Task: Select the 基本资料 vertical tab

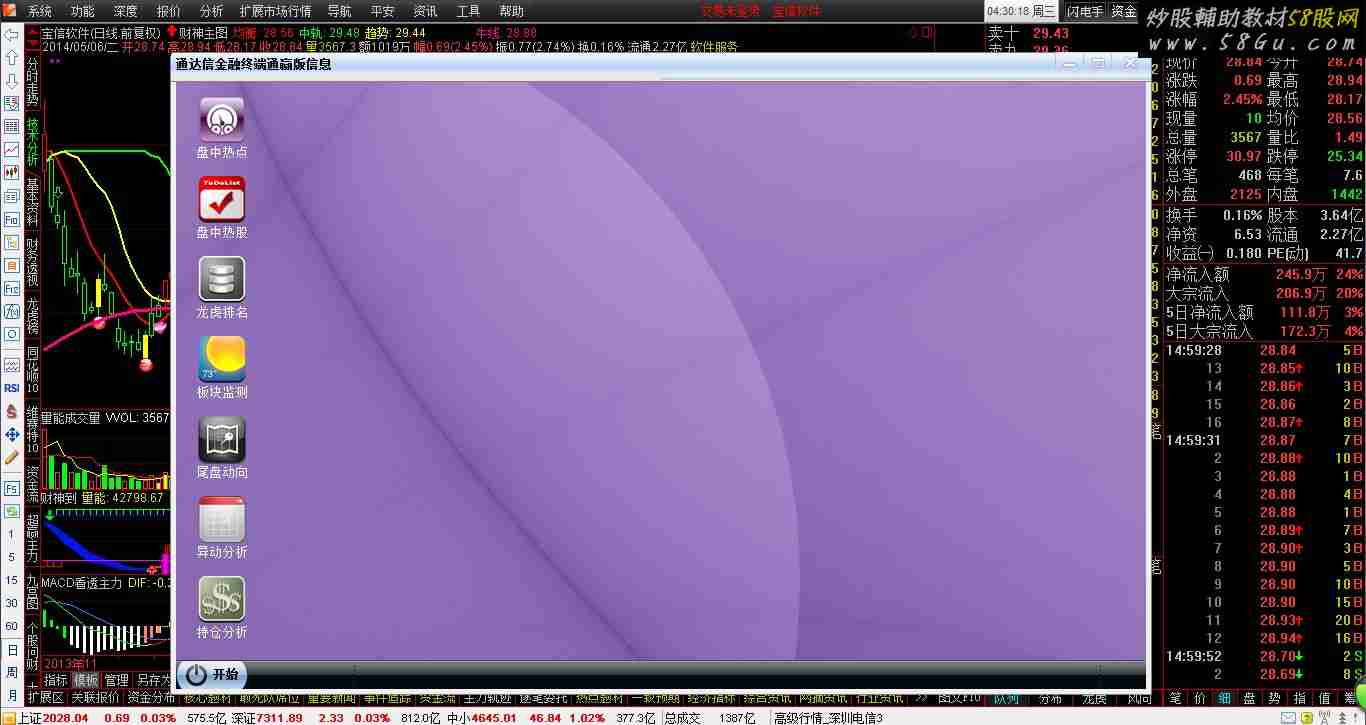Action: pos(32,203)
